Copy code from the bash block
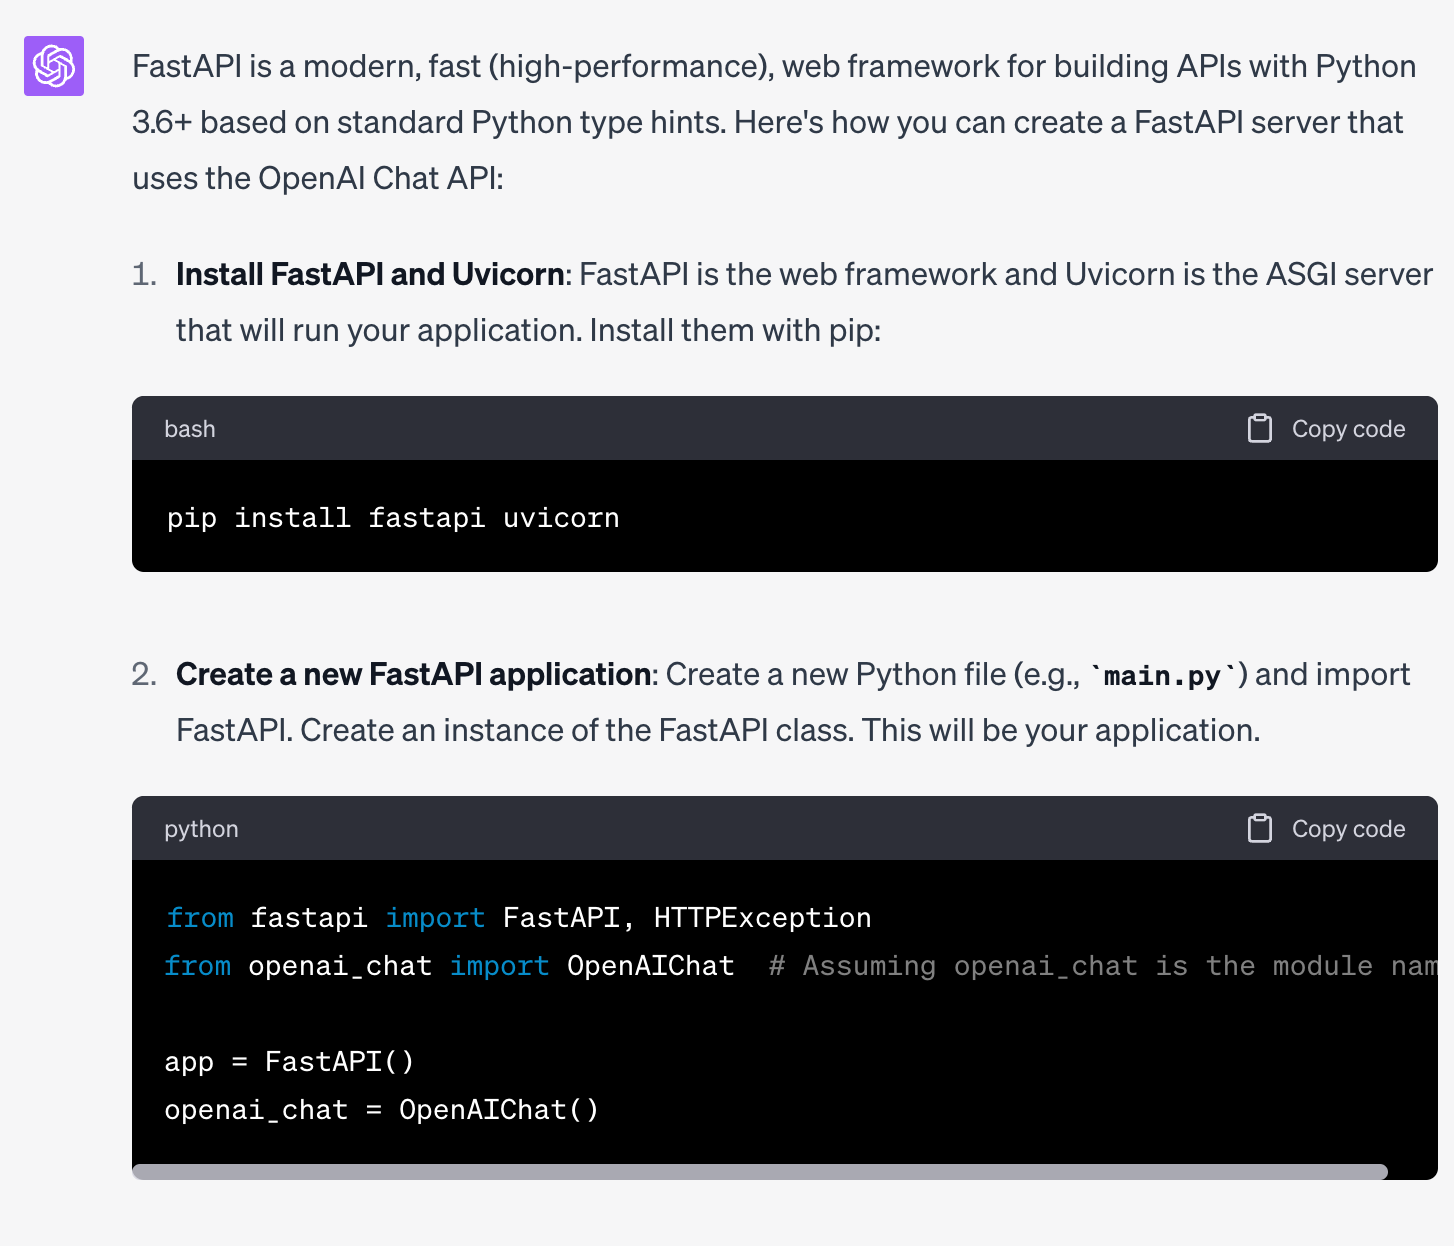 (x=1327, y=428)
